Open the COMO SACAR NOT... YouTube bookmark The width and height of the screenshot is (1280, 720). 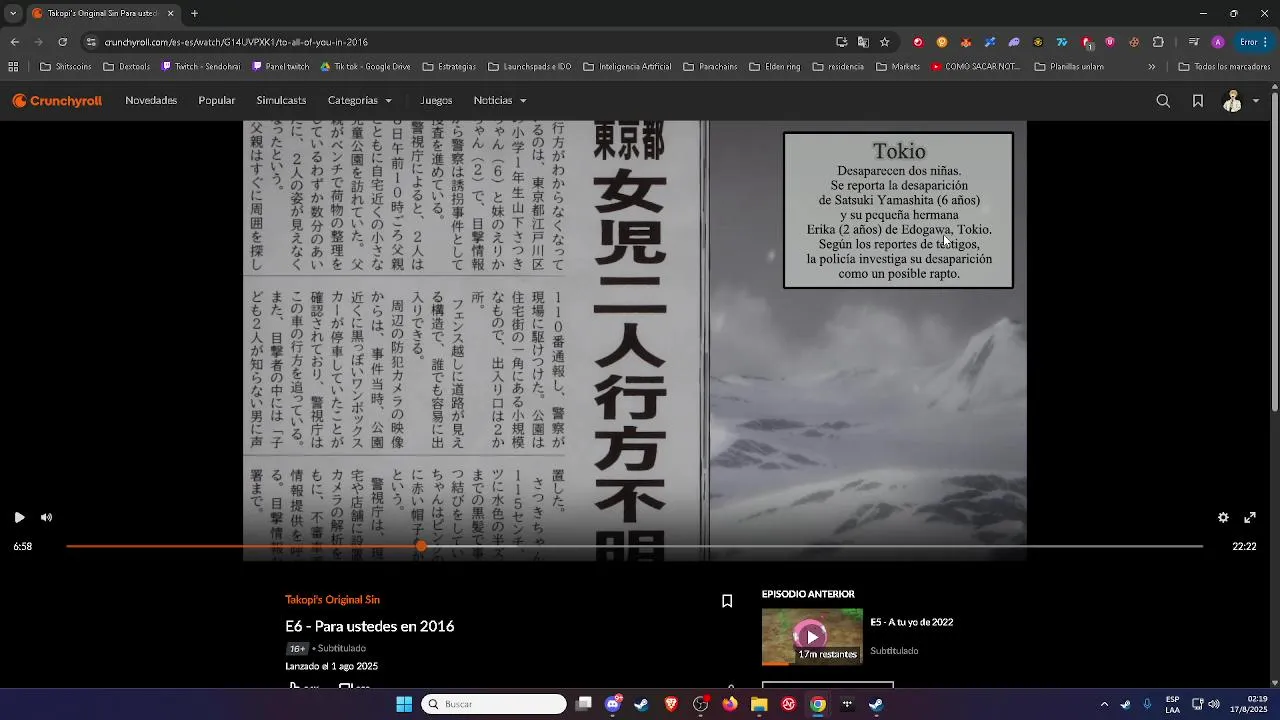(975, 67)
